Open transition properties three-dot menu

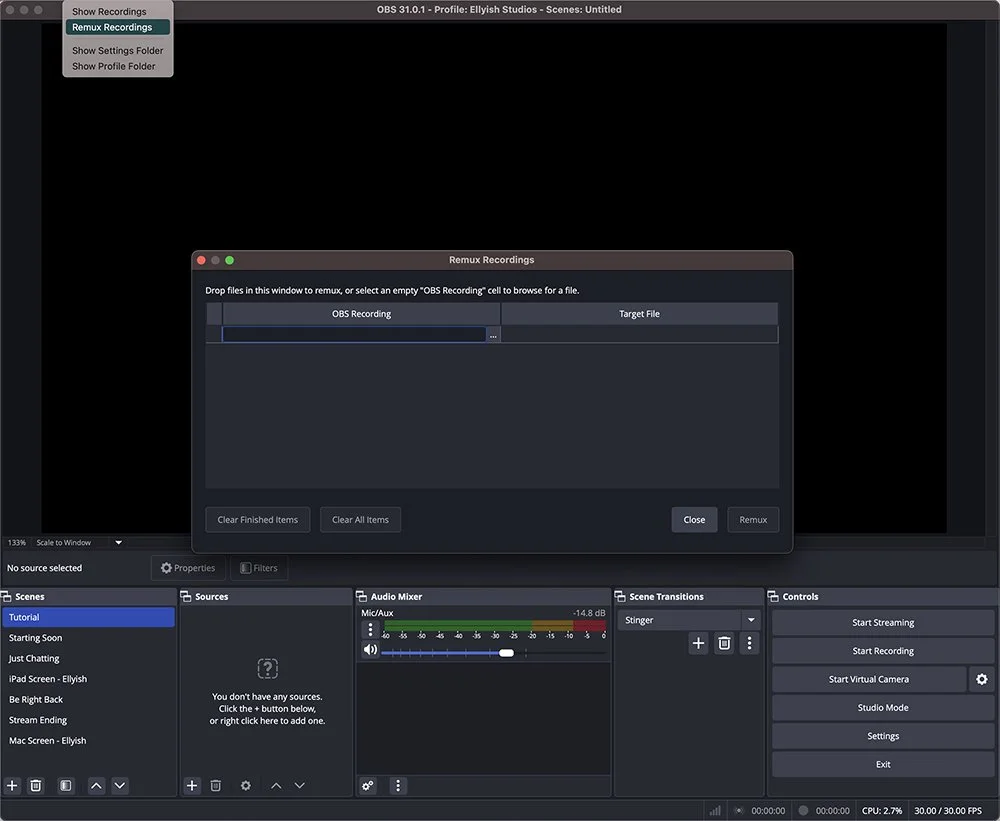coord(749,643)
